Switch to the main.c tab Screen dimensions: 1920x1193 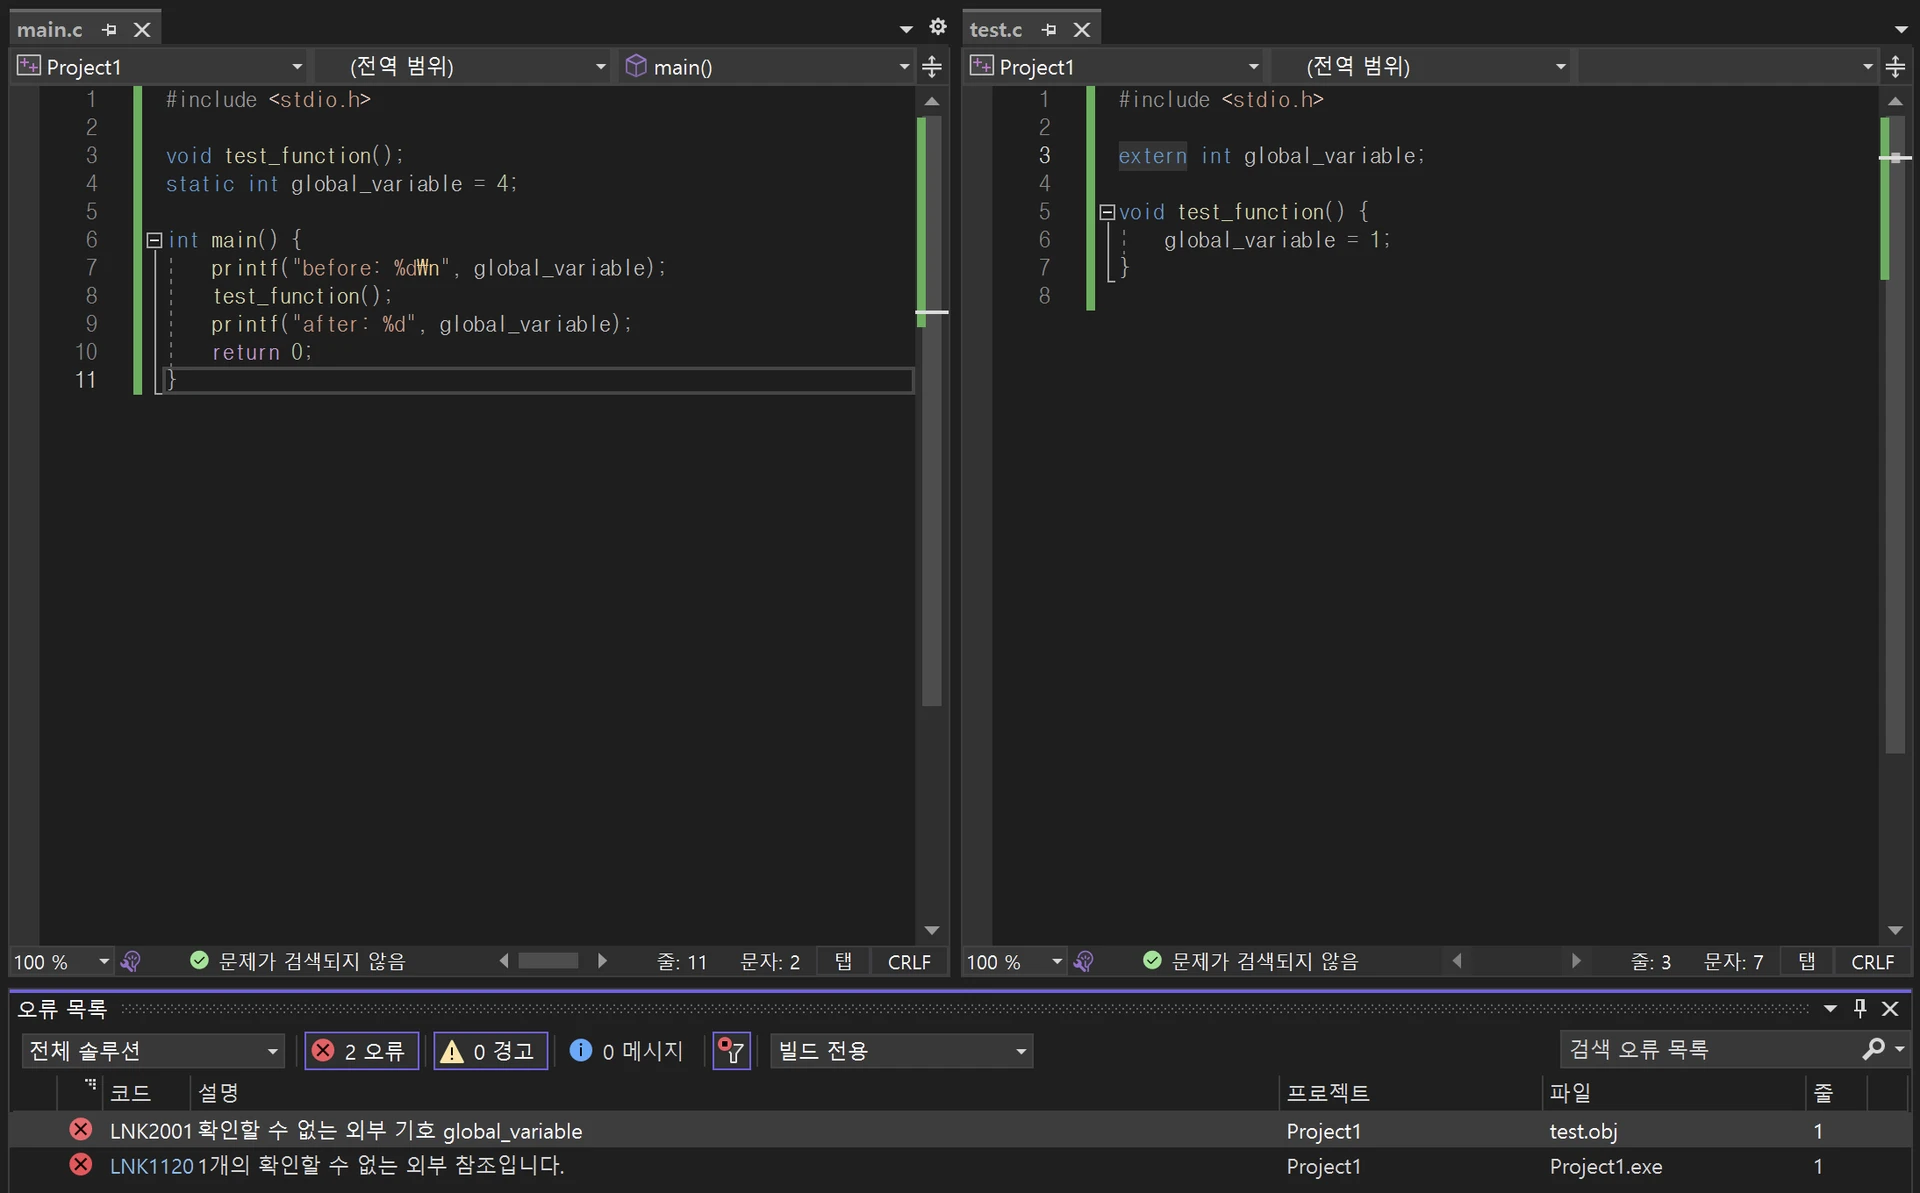point(50,30)
